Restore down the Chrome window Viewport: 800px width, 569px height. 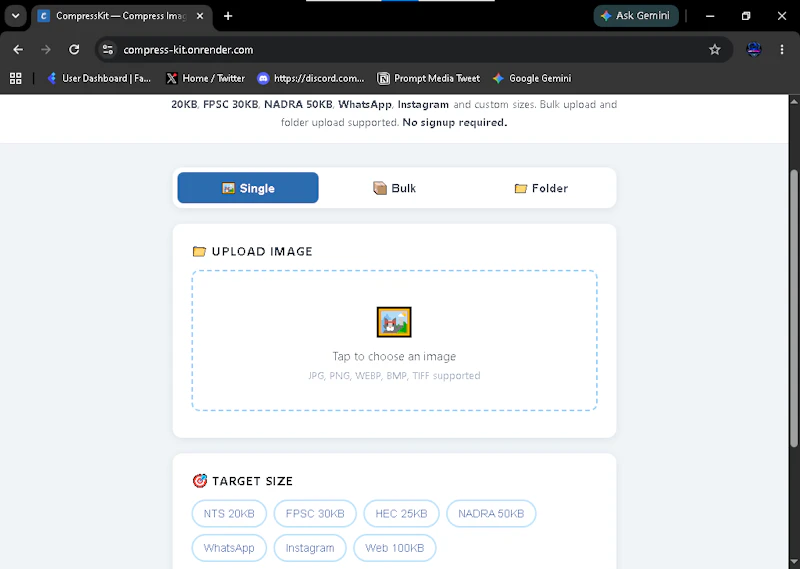[x=745, y=16]
